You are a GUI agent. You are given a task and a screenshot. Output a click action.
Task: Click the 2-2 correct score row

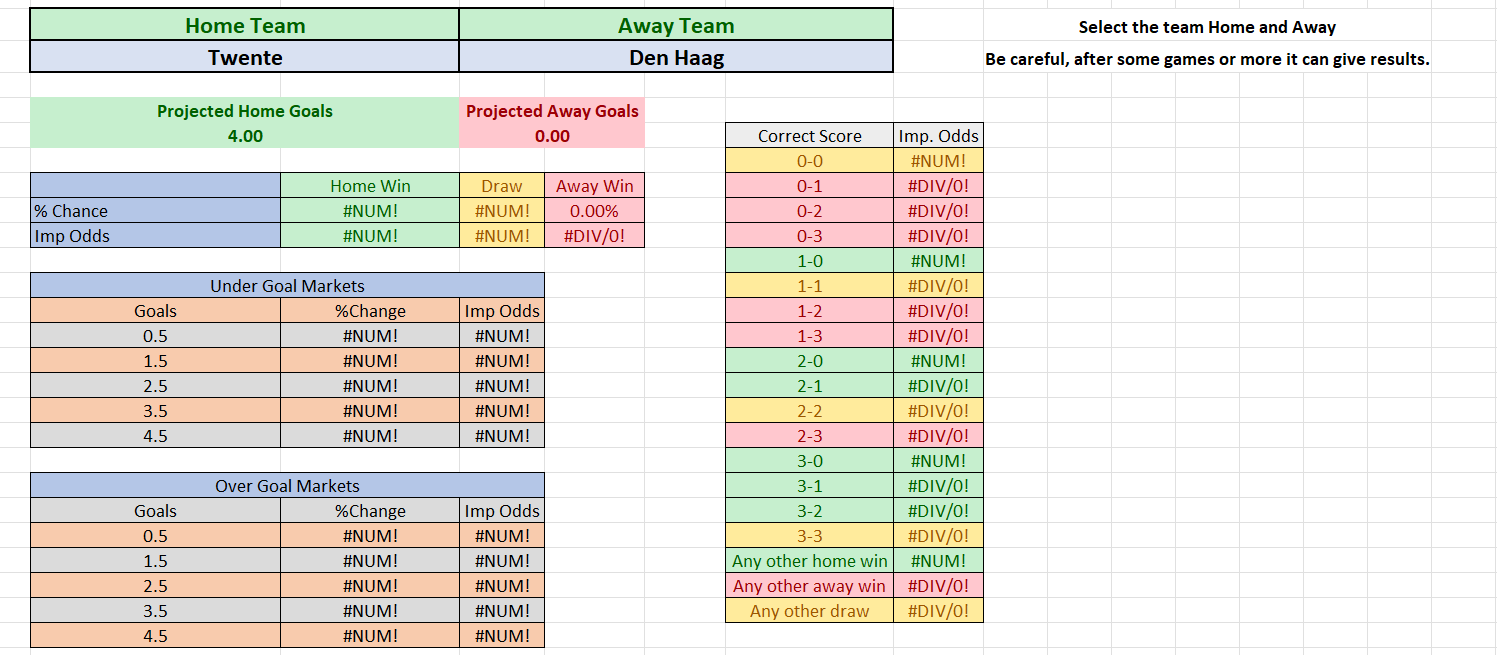coord(854,411)
